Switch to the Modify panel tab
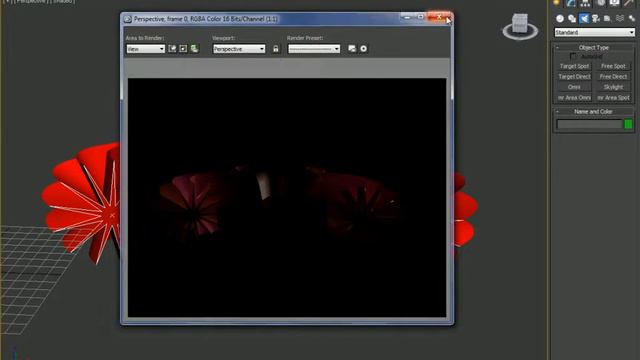 pos(571,3)
